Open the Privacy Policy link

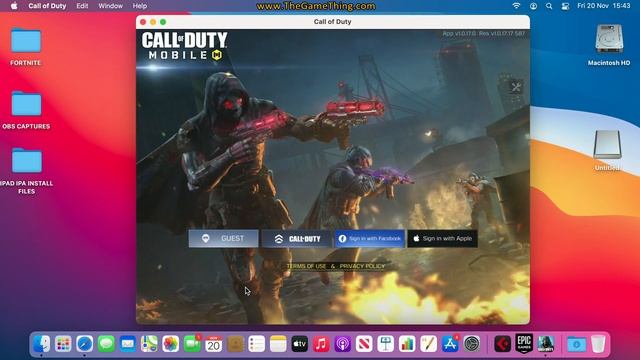(362, 266)
